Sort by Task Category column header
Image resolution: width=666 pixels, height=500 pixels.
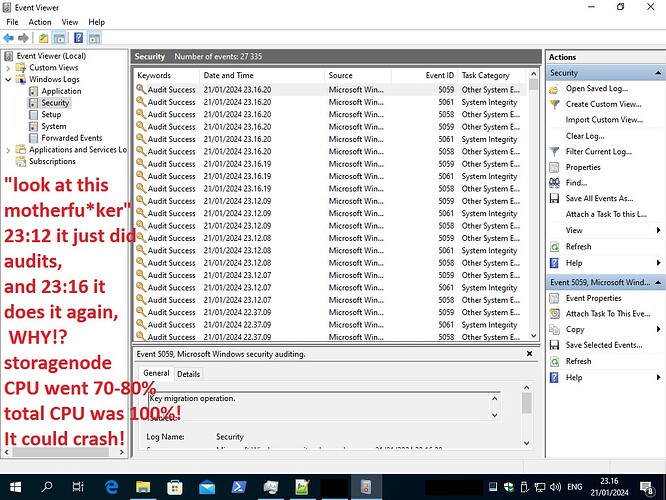(x=492, y=76)
